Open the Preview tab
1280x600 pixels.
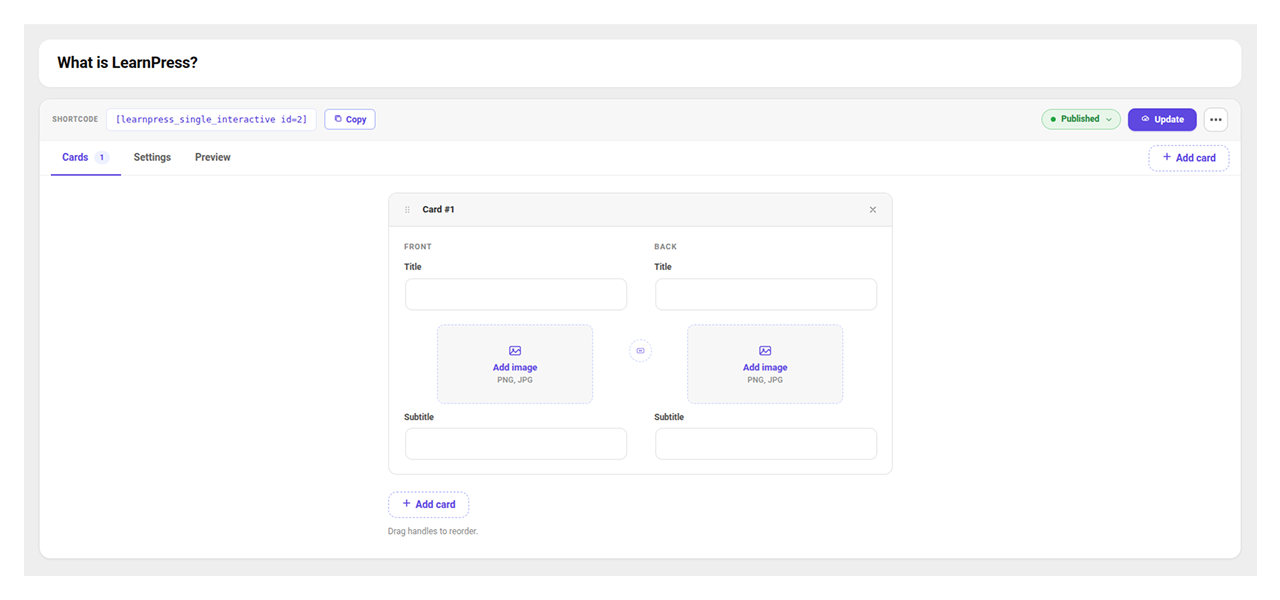pos(213,158)
